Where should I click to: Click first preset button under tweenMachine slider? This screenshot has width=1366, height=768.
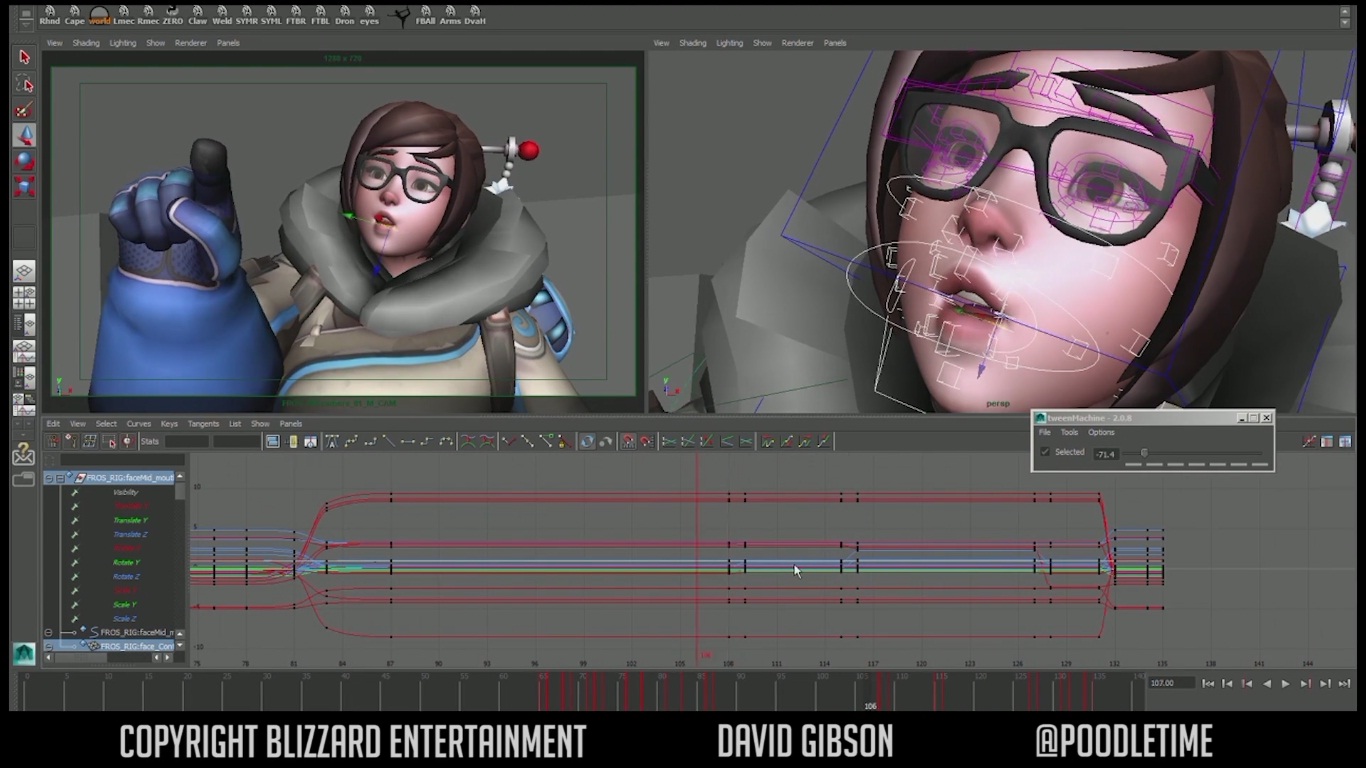pos(1133,464)
